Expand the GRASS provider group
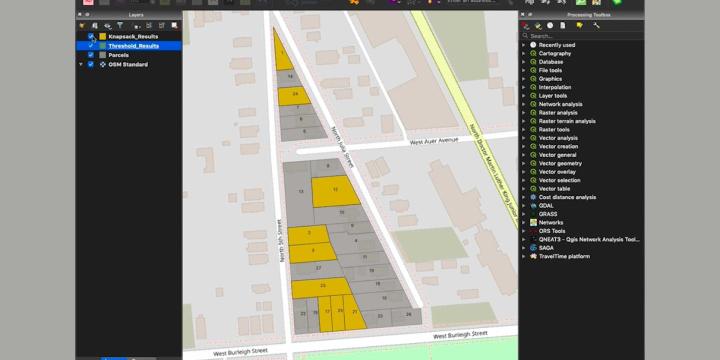Screen dimensions: 720x360 tap(523, 214)
